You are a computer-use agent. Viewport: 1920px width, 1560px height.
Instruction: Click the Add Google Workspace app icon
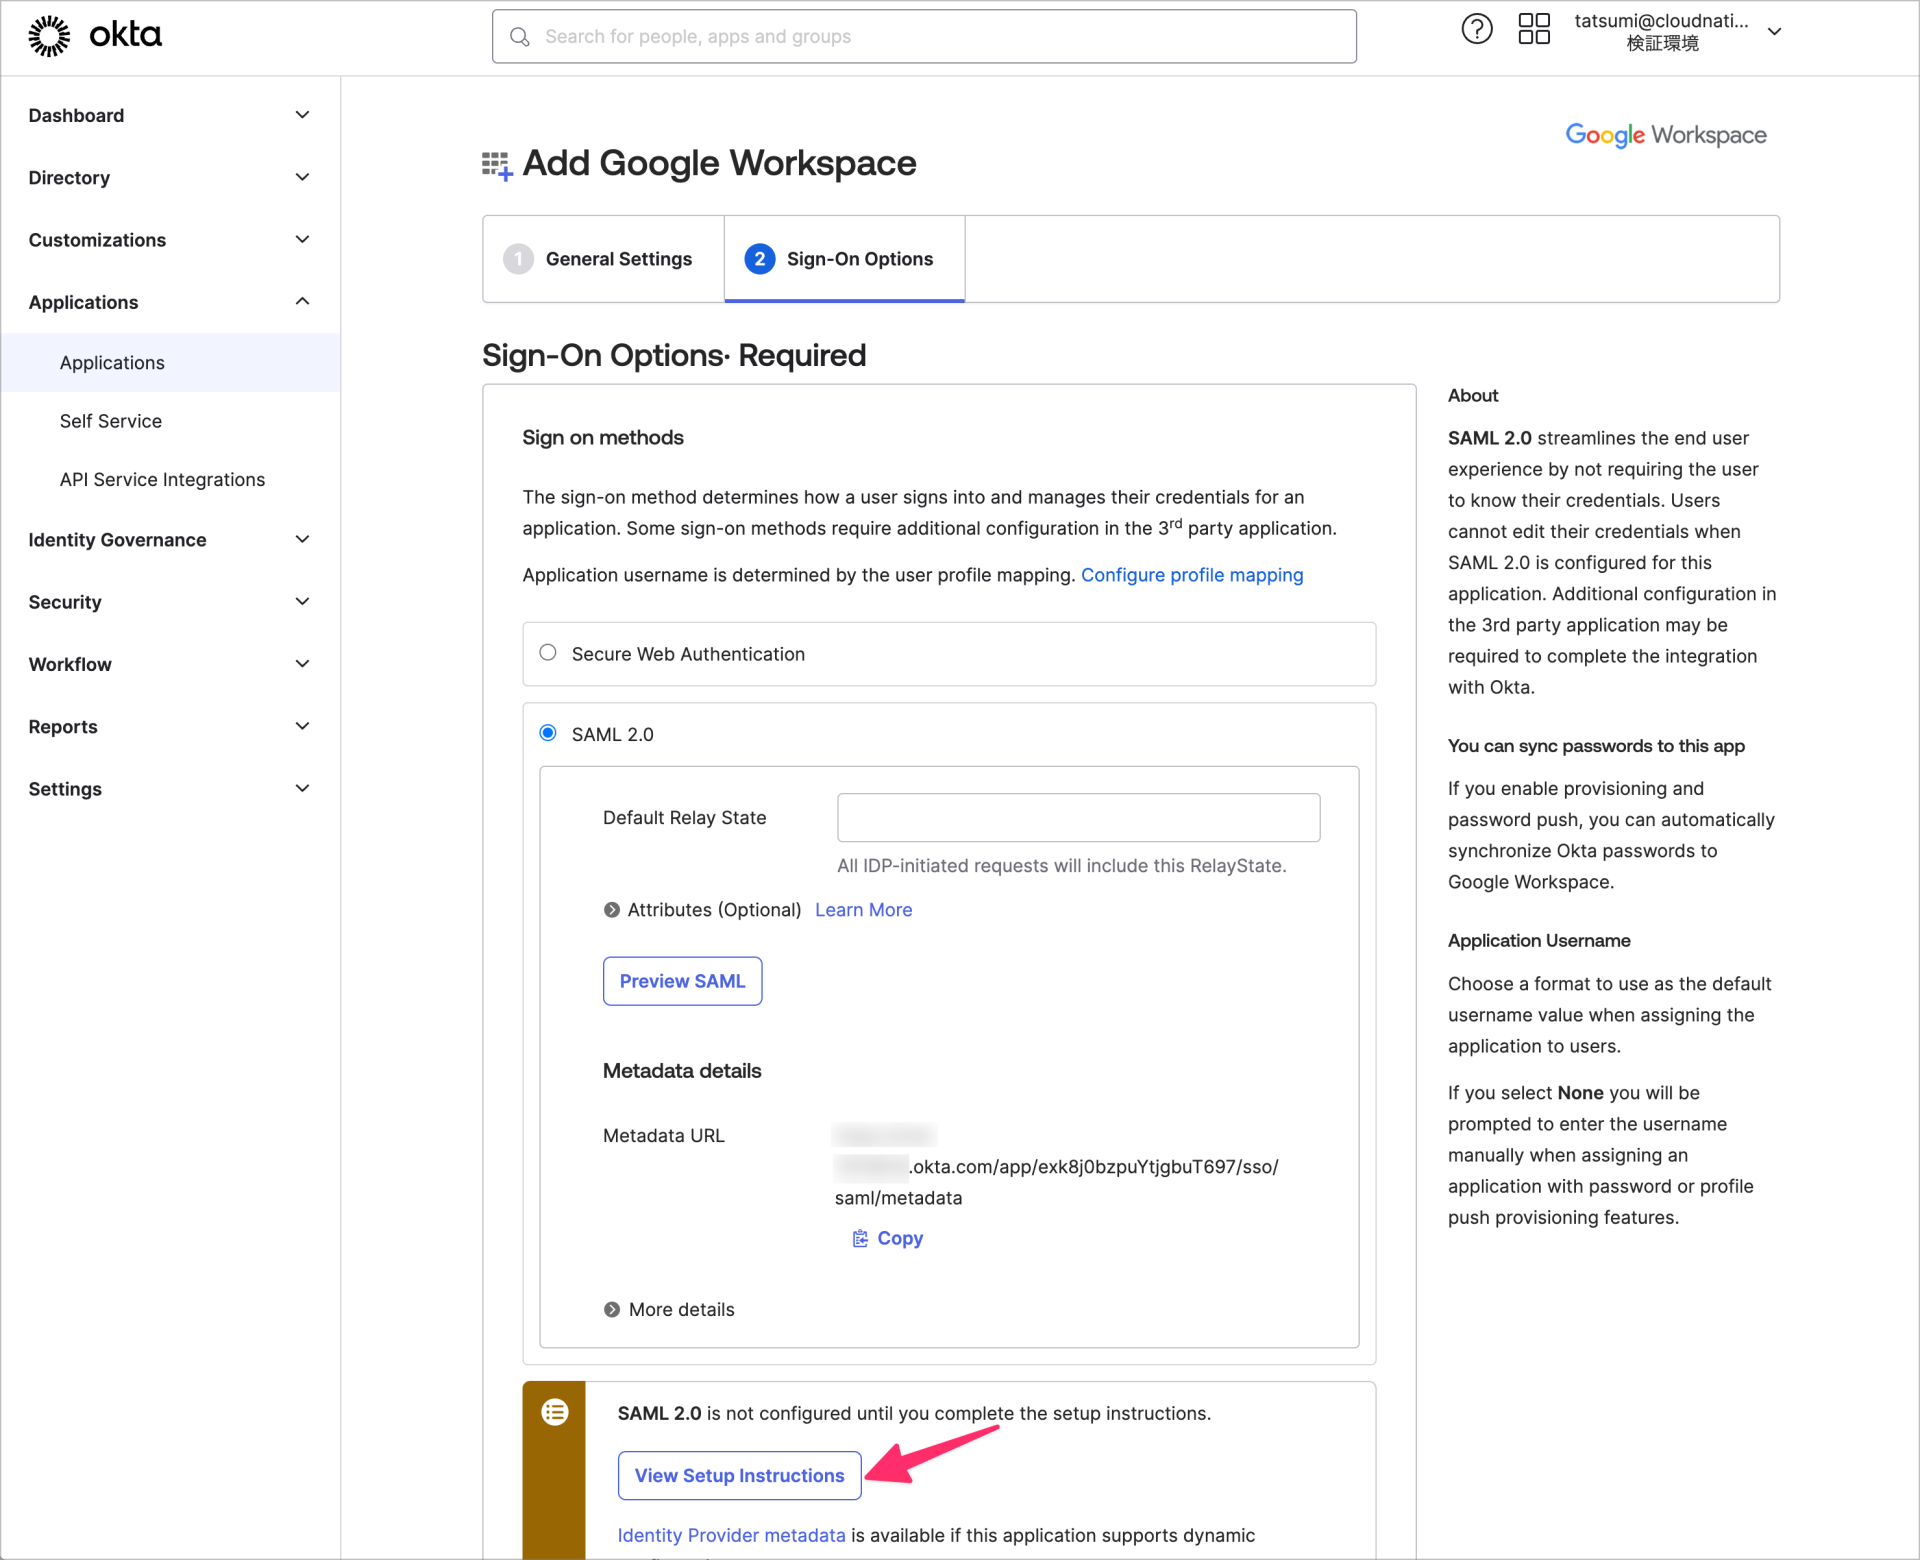(x=496, y=164)
